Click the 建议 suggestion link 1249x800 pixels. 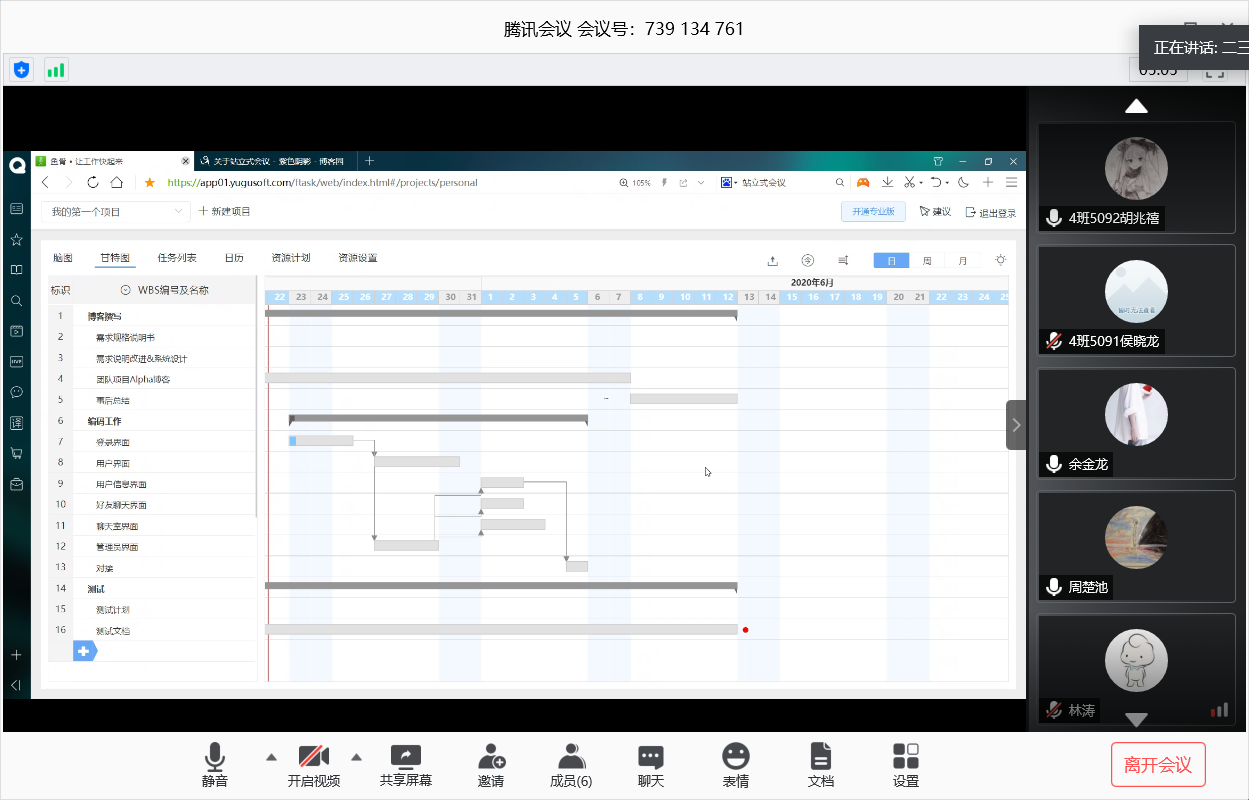(x=936, y=212)
